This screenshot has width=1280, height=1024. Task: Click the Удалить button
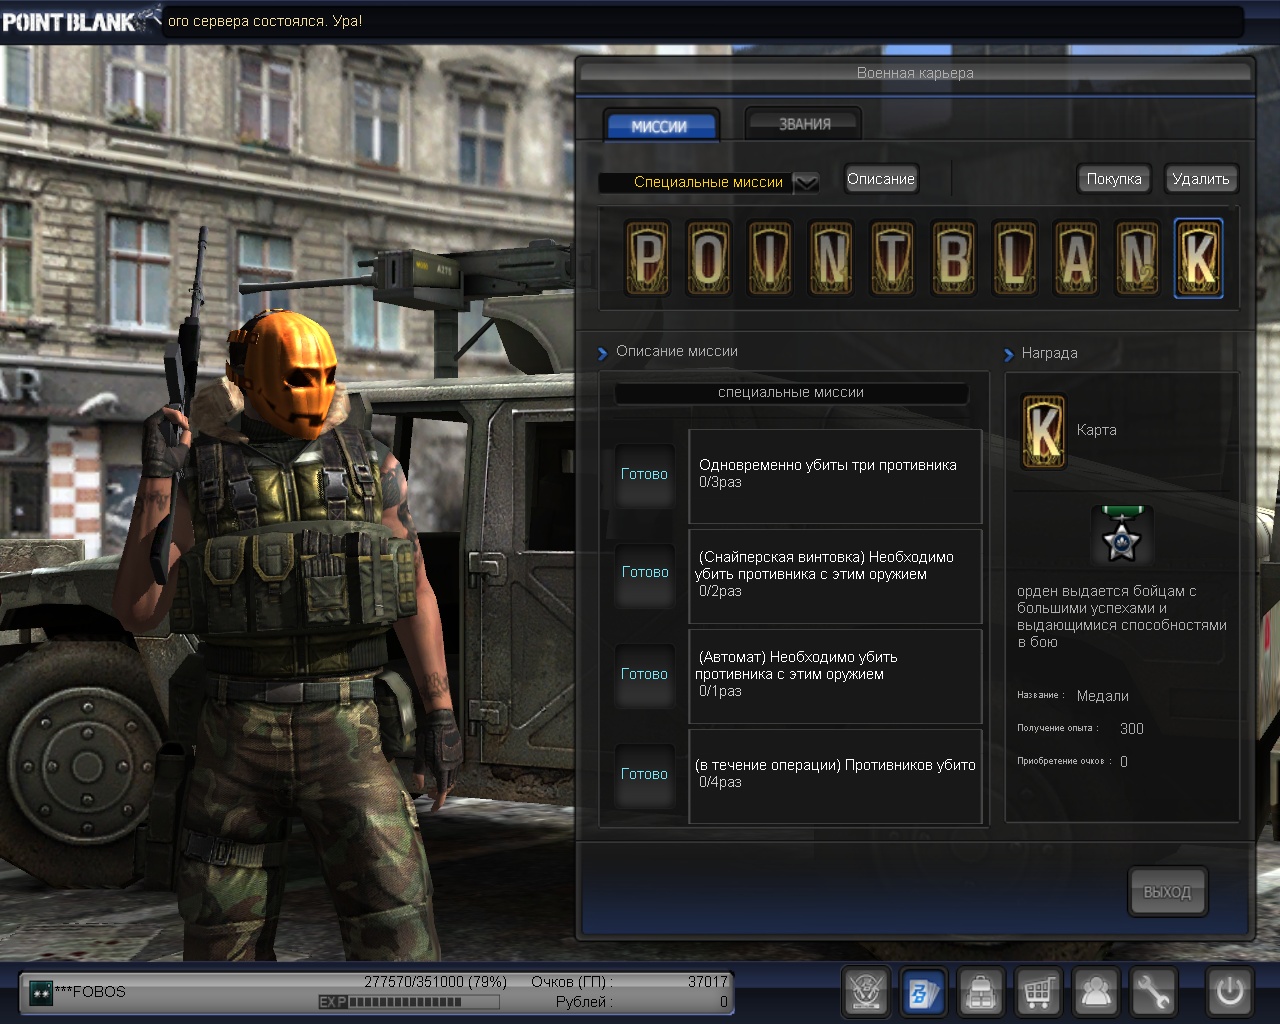[1201, 179]
